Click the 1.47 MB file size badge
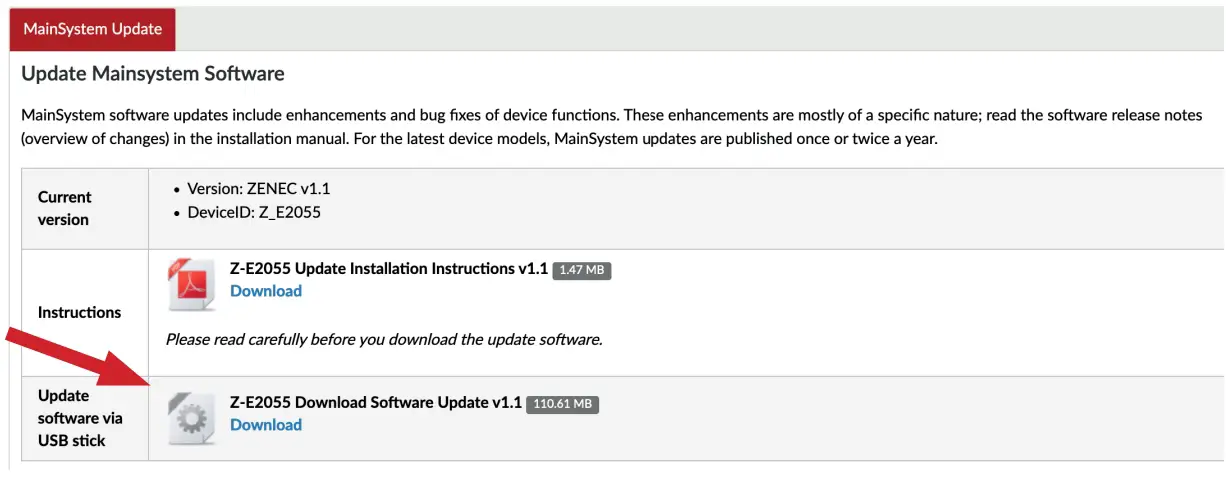This screenshot has height=479, width=1226. 581,270
